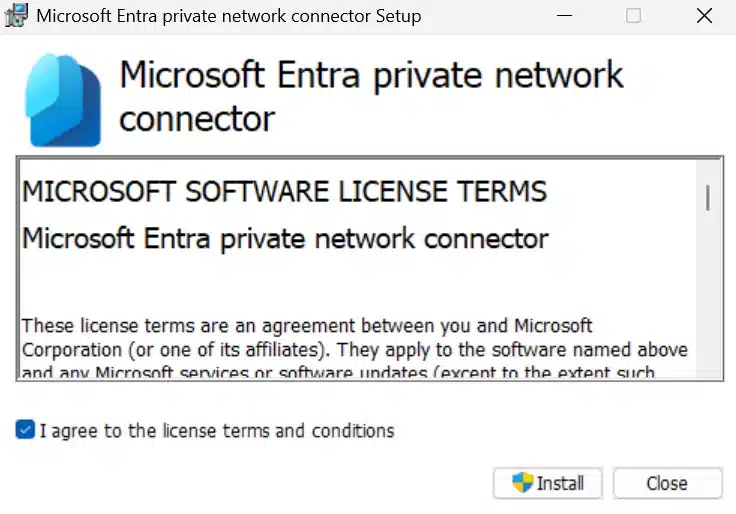Click the product name subheading in the license box

tap(285, 239)
